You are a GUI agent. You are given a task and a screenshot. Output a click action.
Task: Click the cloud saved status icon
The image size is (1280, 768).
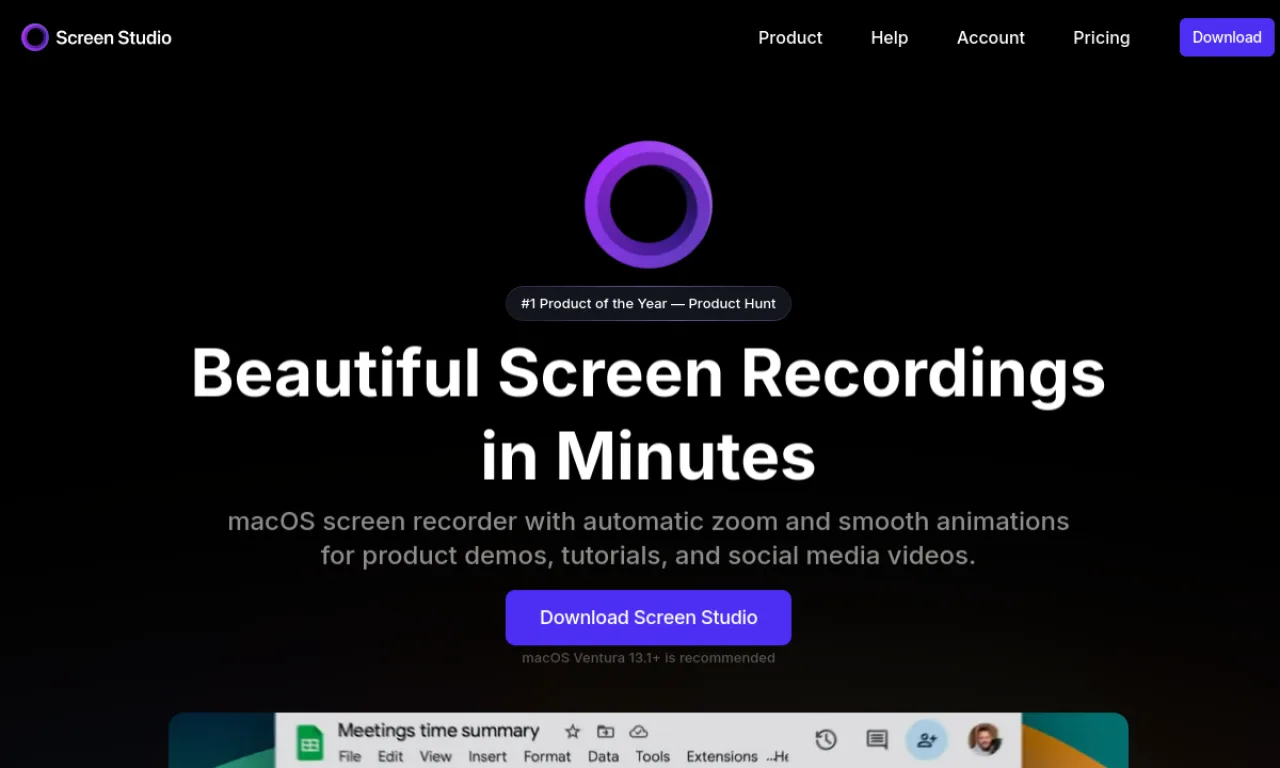[x=638, y=732]
